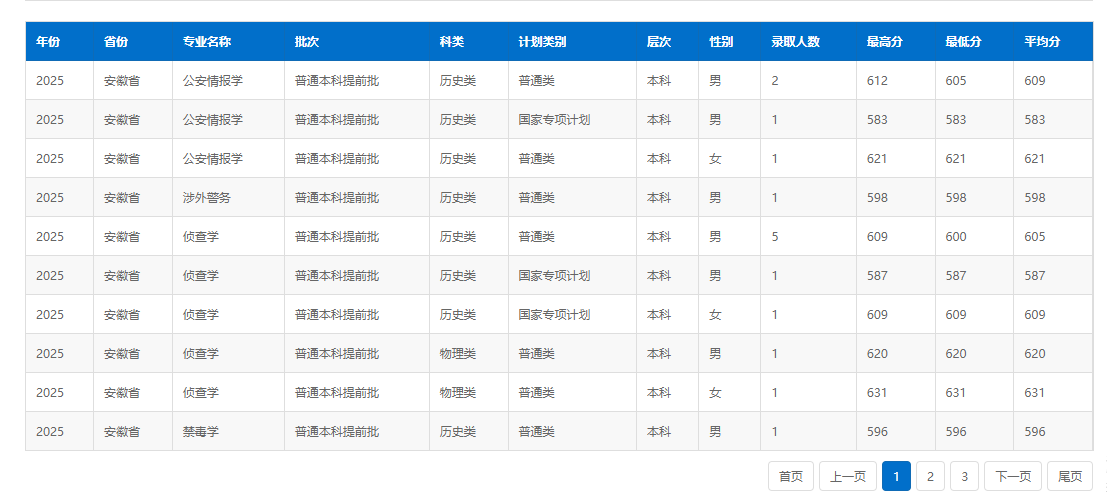Screen dimensions: 1107x502
Task: Click the 省份 column header
Action: coord(116,42)
